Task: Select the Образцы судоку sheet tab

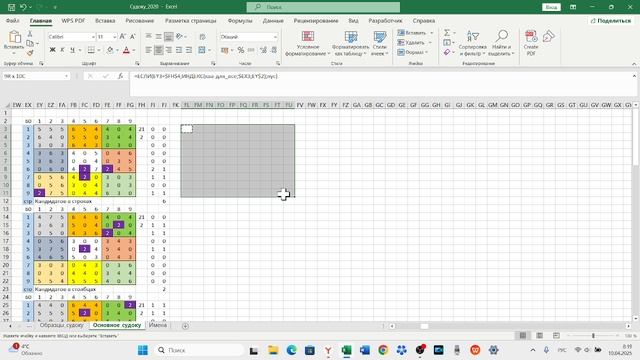Action: pos(62,325)
